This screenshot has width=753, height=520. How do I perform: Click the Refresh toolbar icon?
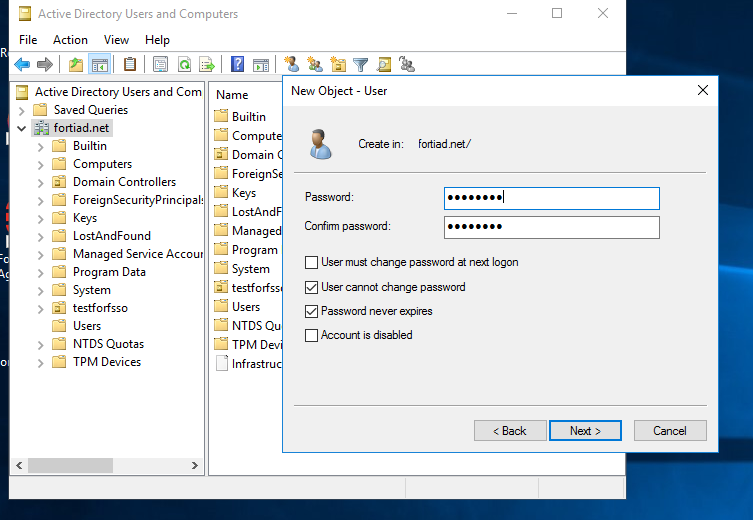point(184,65)
